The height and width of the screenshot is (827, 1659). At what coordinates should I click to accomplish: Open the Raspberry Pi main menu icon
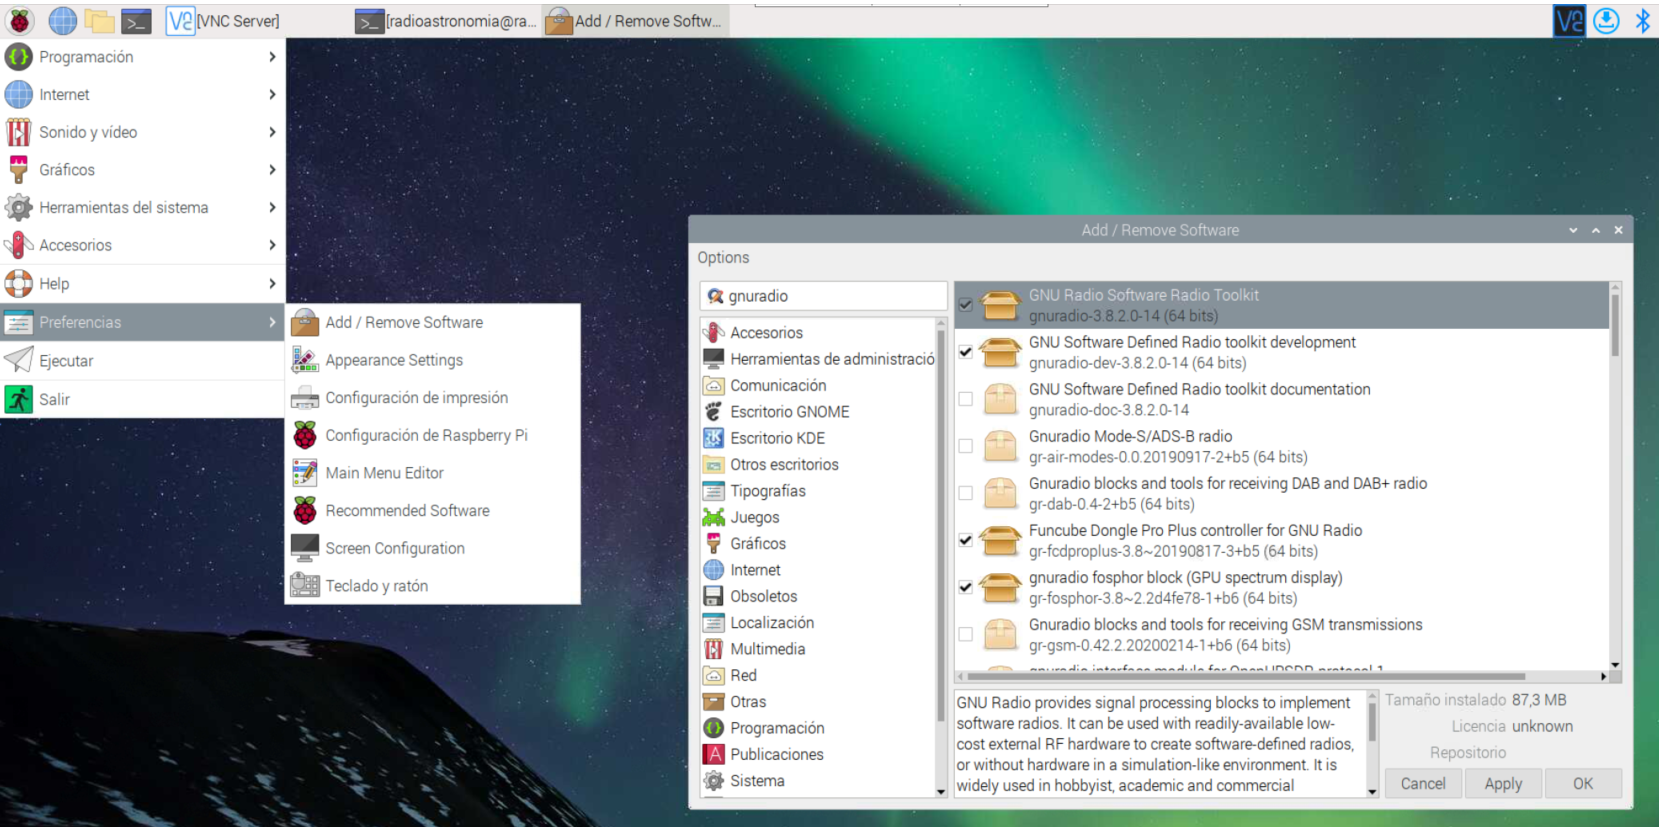tap(19, 20)
